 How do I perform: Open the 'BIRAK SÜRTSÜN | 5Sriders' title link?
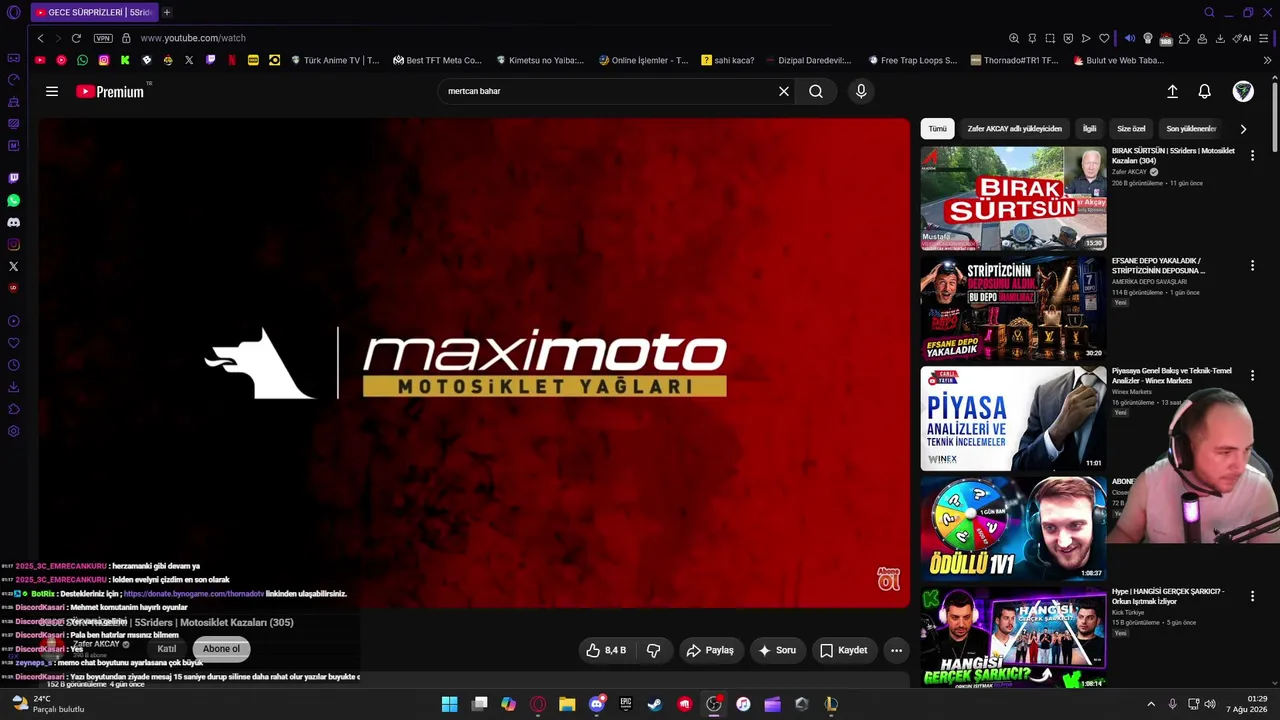tap(1173, 156)
